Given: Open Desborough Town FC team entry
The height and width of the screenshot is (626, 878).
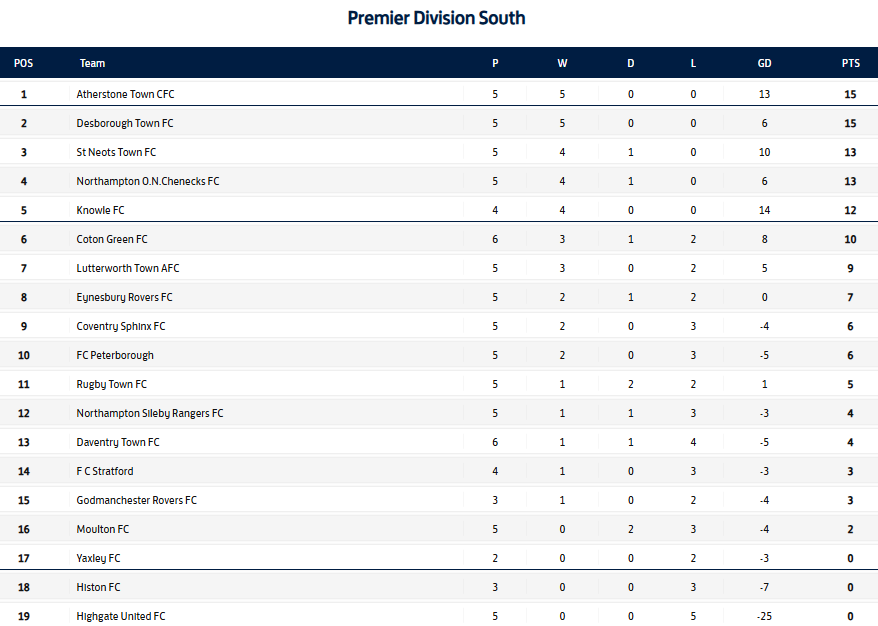Looking at the screenshot, I should 125,123.
